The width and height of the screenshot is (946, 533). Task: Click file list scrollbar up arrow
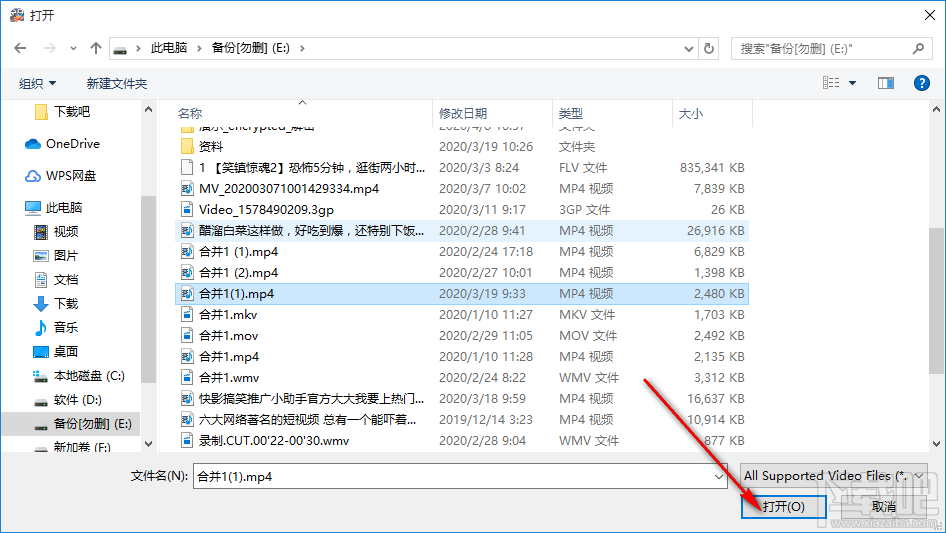point(936,109)
